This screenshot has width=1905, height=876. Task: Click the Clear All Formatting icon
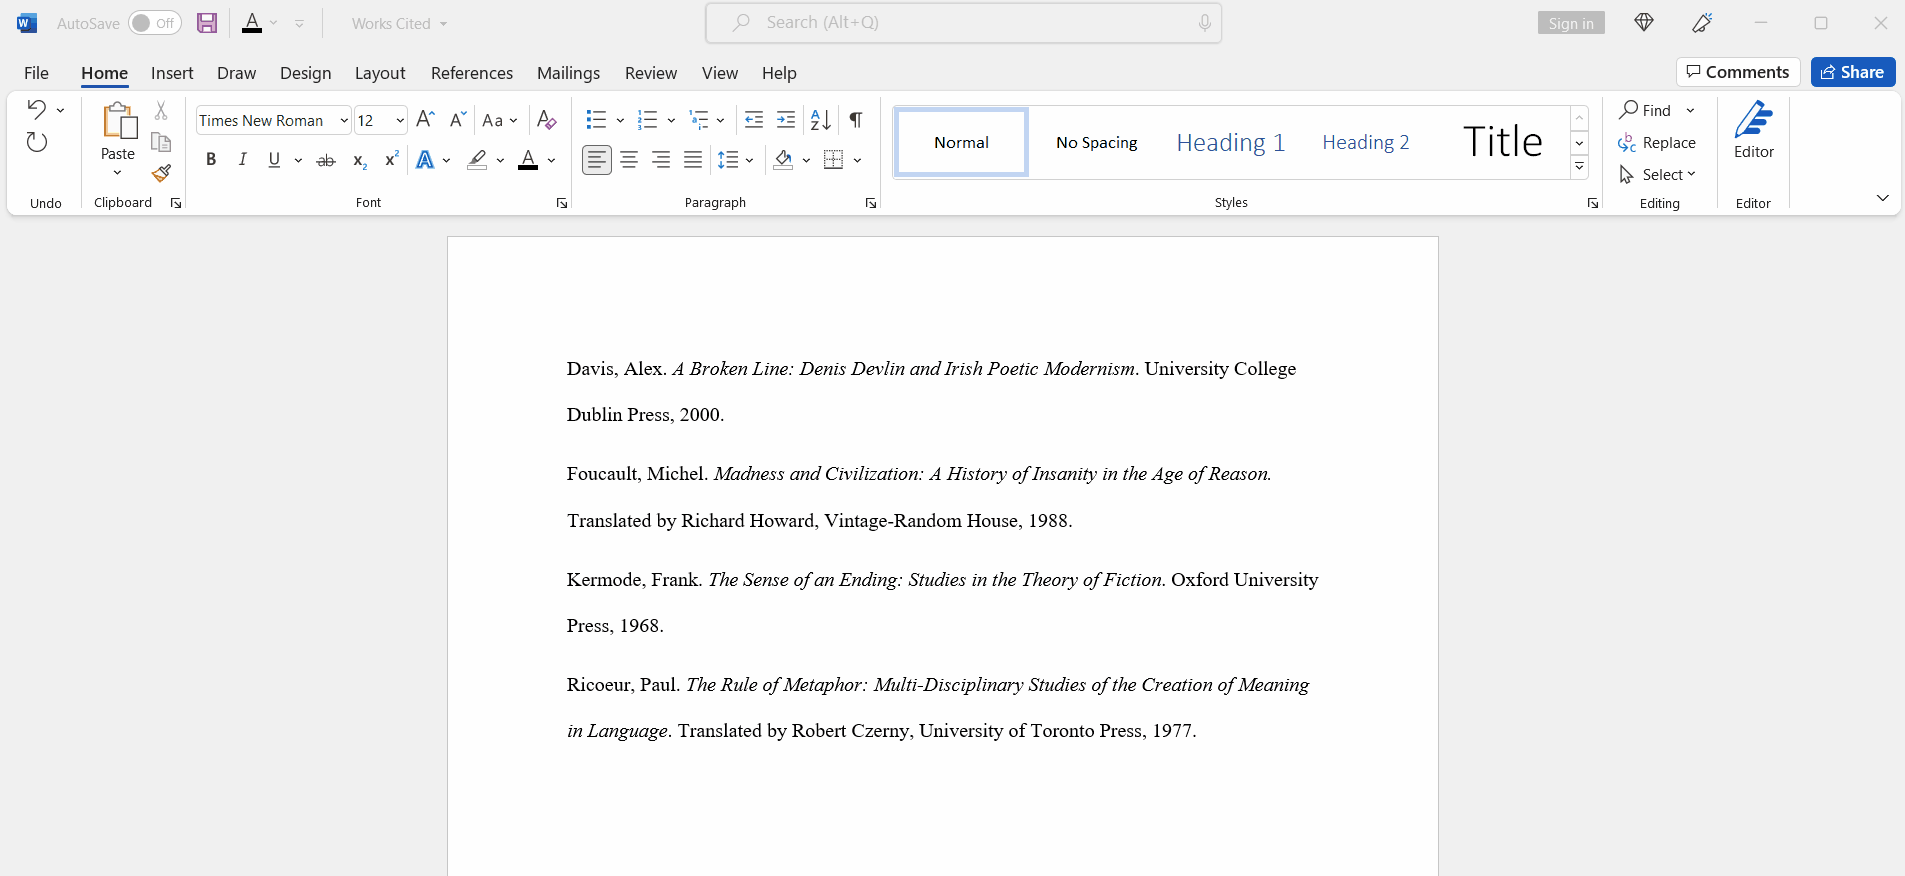(x=546, y=120)
